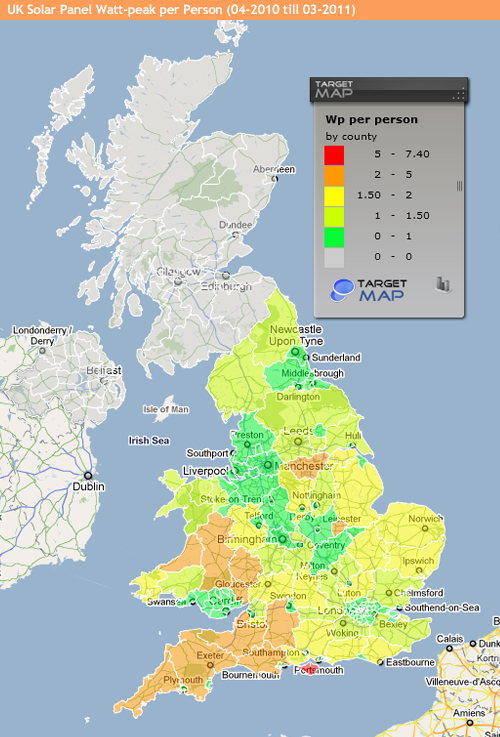Select the Norwich city marker
The width and height of the screenshot is (500, 737).
pyautogui.click(x=425, y=528)
